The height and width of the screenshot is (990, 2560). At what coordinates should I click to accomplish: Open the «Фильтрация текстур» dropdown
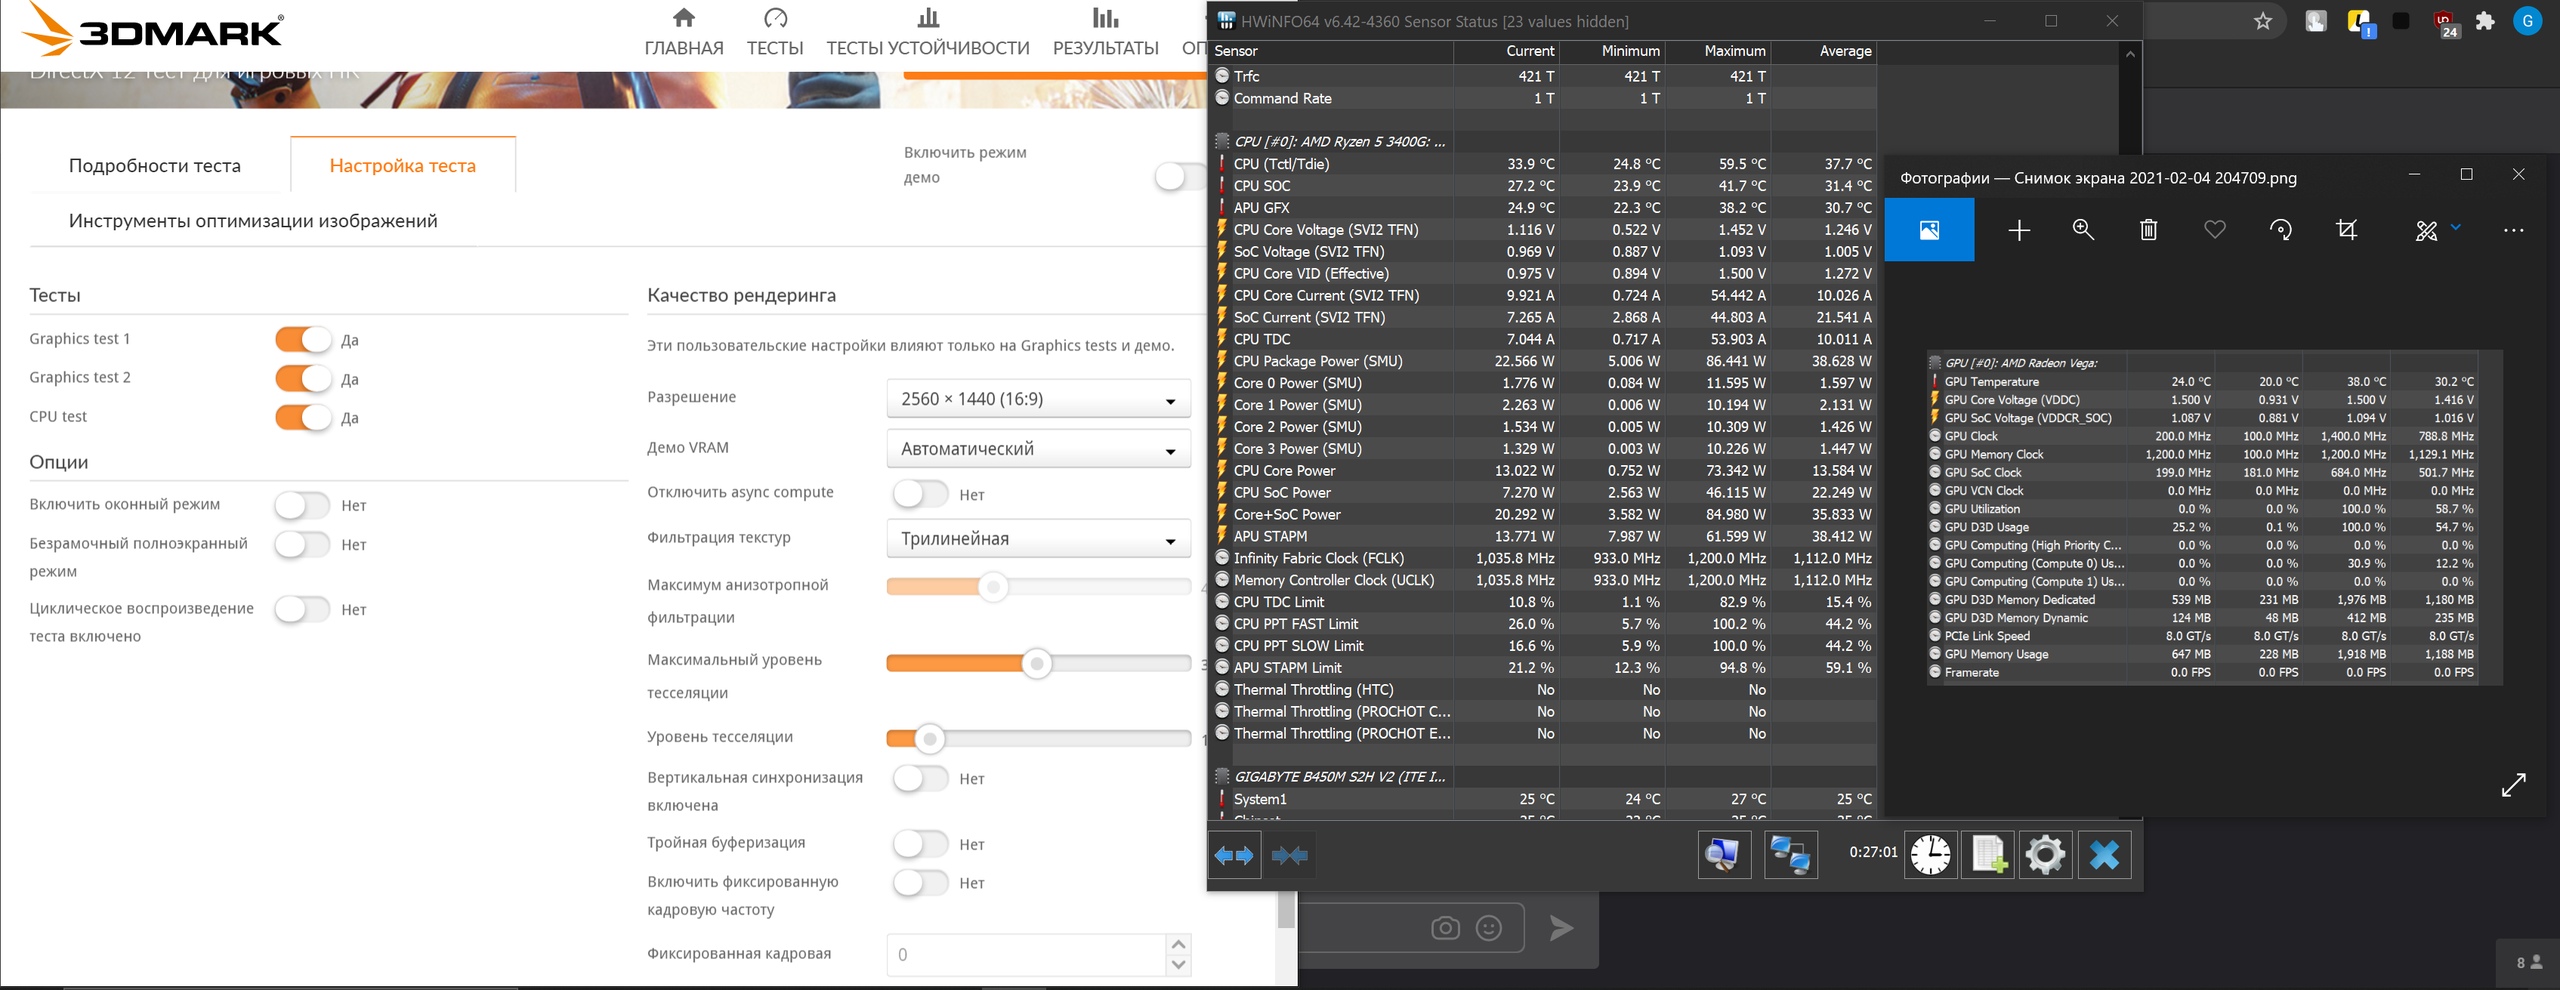1038,538
